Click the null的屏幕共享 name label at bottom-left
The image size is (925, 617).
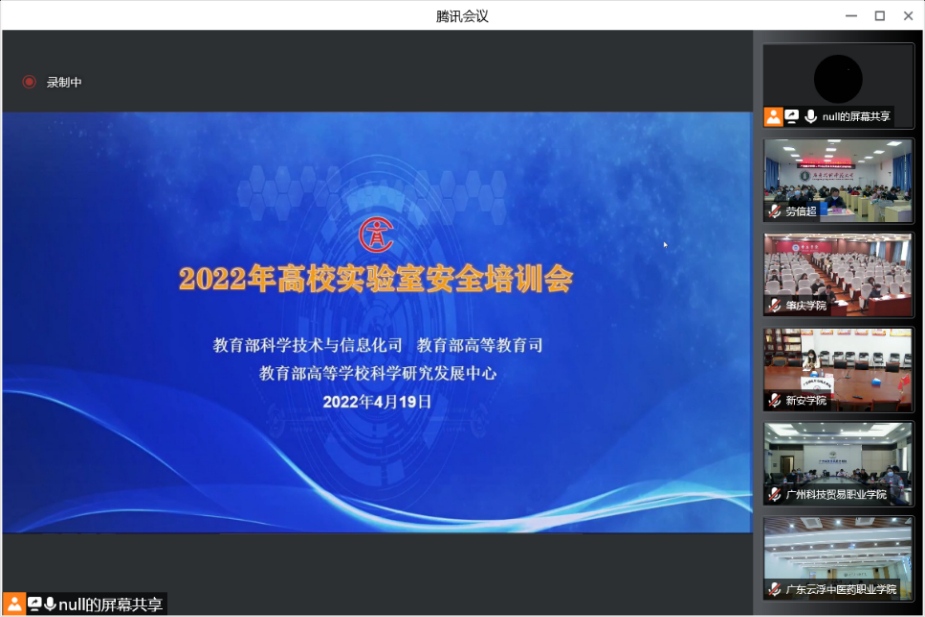(110, 604)
